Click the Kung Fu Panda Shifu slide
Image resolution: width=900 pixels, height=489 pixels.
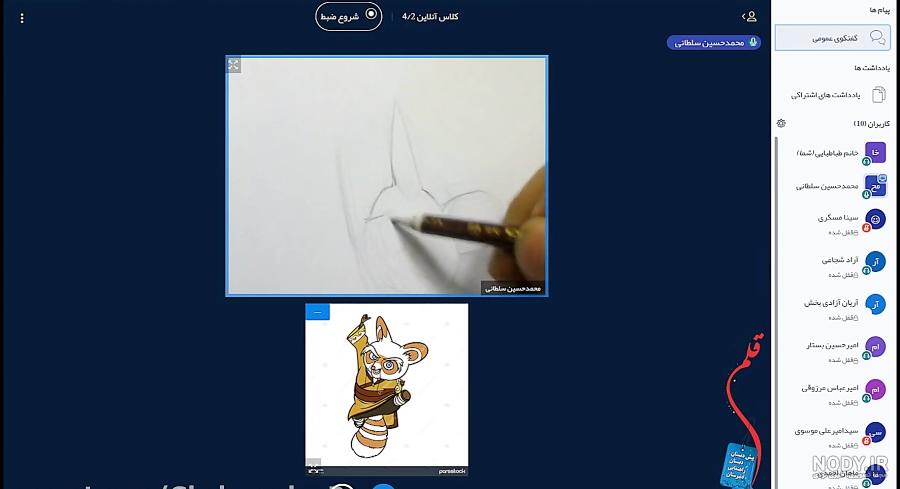coord(386,385)
